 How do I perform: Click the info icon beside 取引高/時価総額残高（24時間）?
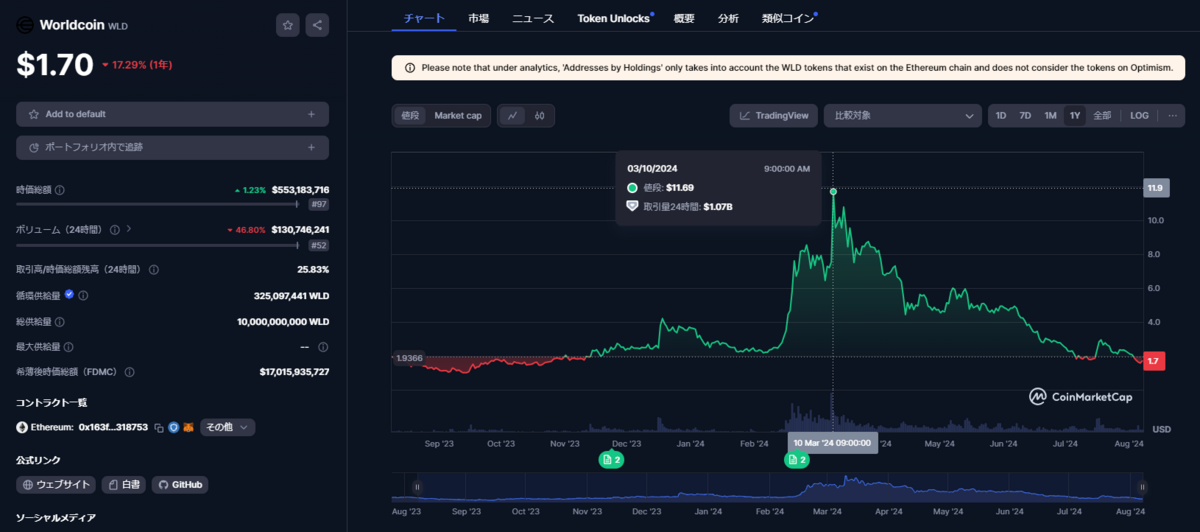pyautogui.click(x=153, y=270)
